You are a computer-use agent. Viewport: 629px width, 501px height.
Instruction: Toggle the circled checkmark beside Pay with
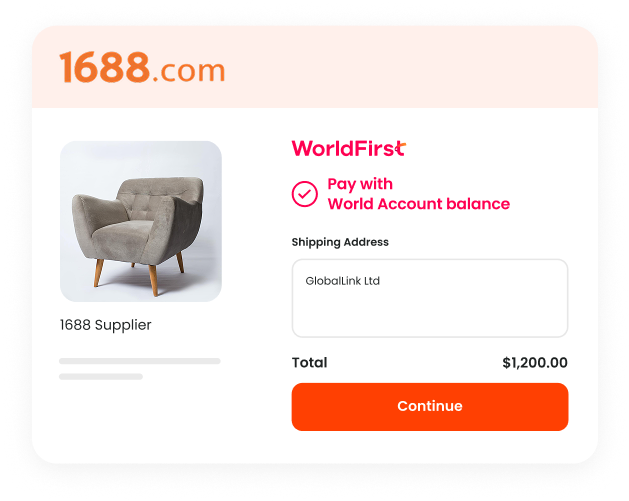pos(304,194)
